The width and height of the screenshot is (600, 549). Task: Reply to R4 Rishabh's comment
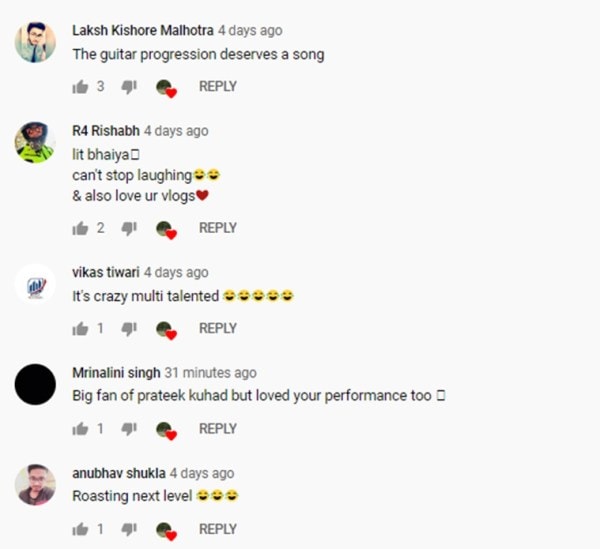(x=217, y=228)
